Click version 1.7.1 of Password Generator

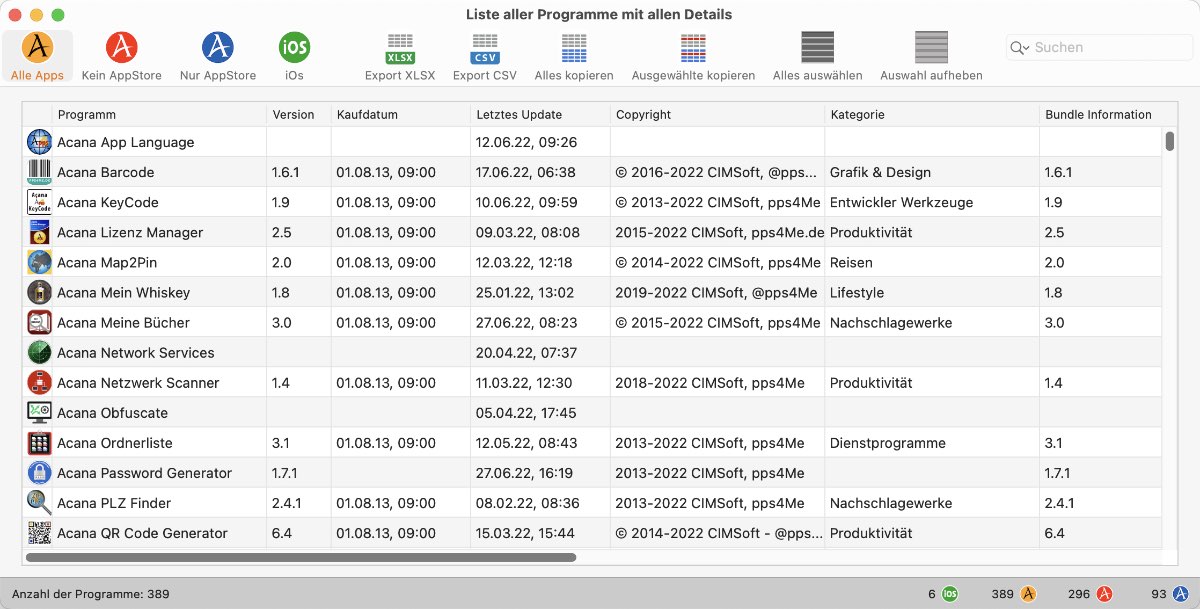[284, 473]
